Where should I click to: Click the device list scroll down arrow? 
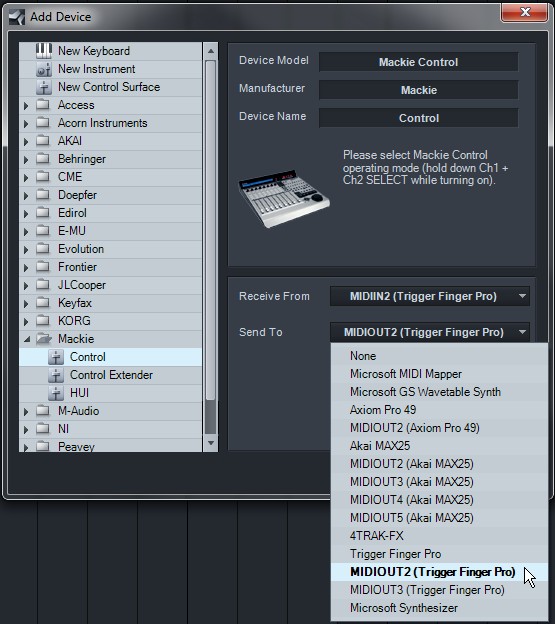click(x=211, y=443)
